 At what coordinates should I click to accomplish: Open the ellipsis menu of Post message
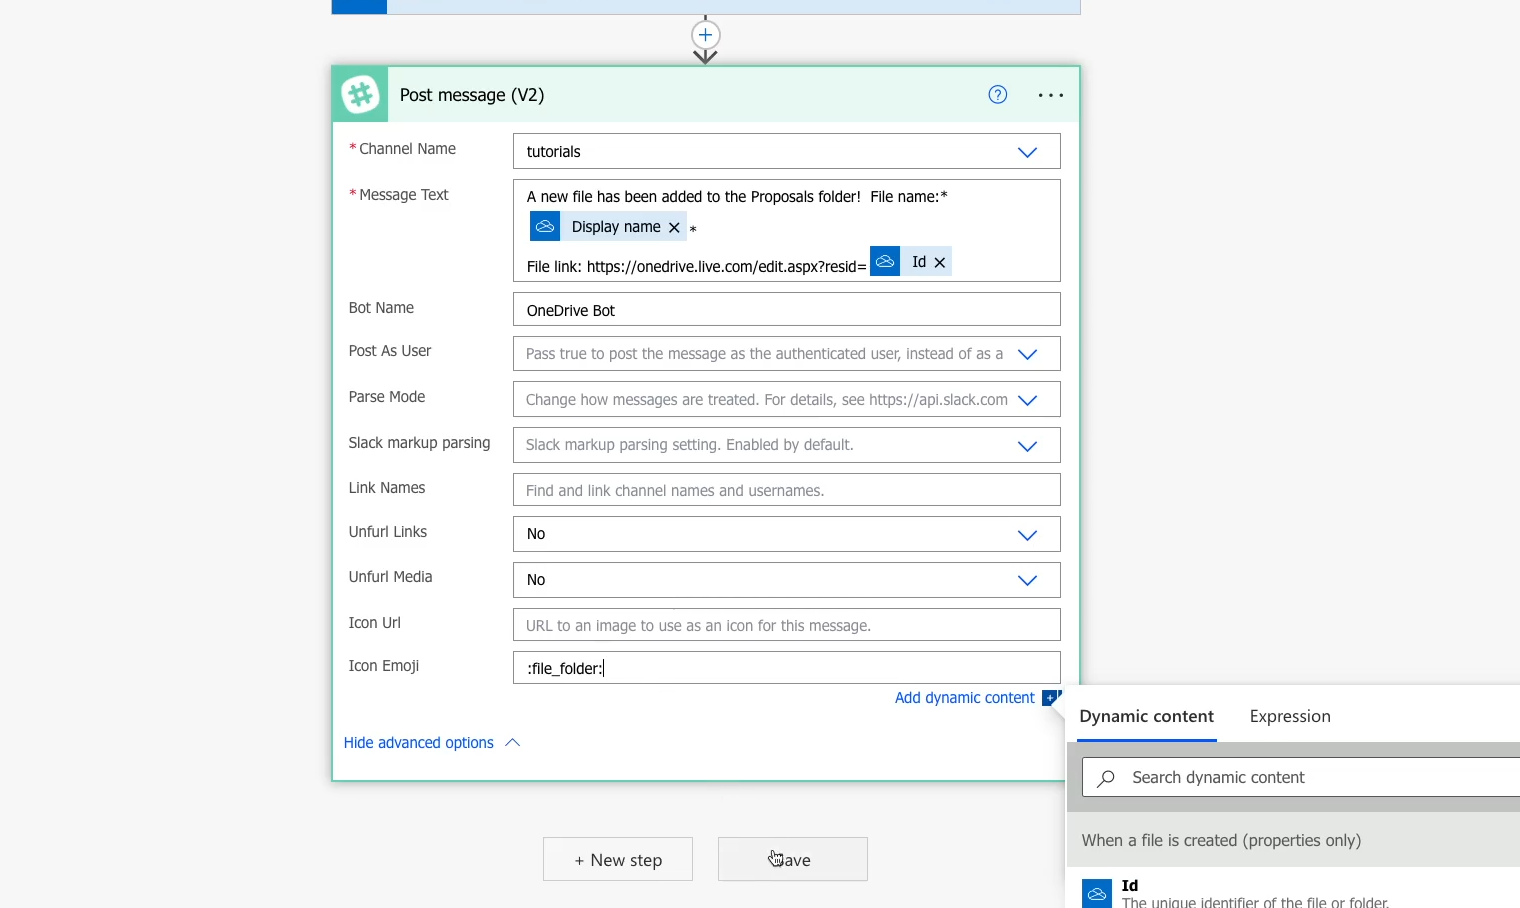[x=1050, y=95]
